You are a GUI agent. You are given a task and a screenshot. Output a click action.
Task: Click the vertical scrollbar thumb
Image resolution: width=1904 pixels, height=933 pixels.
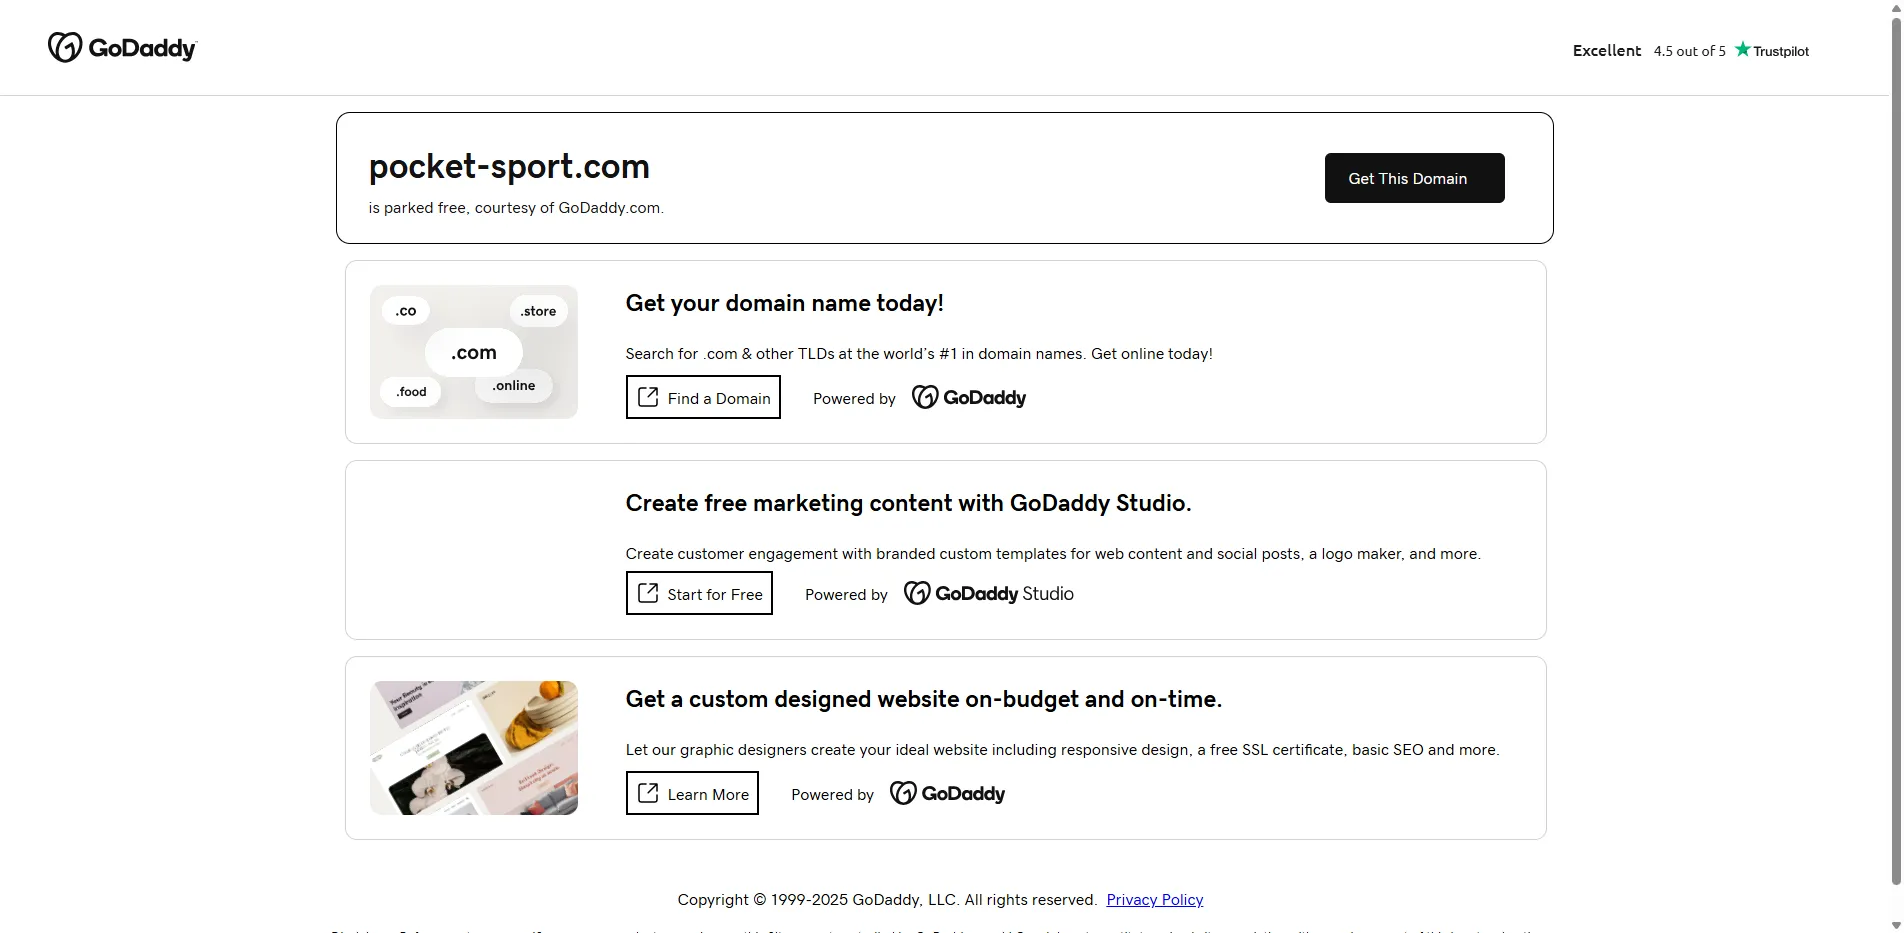[x=1895, y=450]
